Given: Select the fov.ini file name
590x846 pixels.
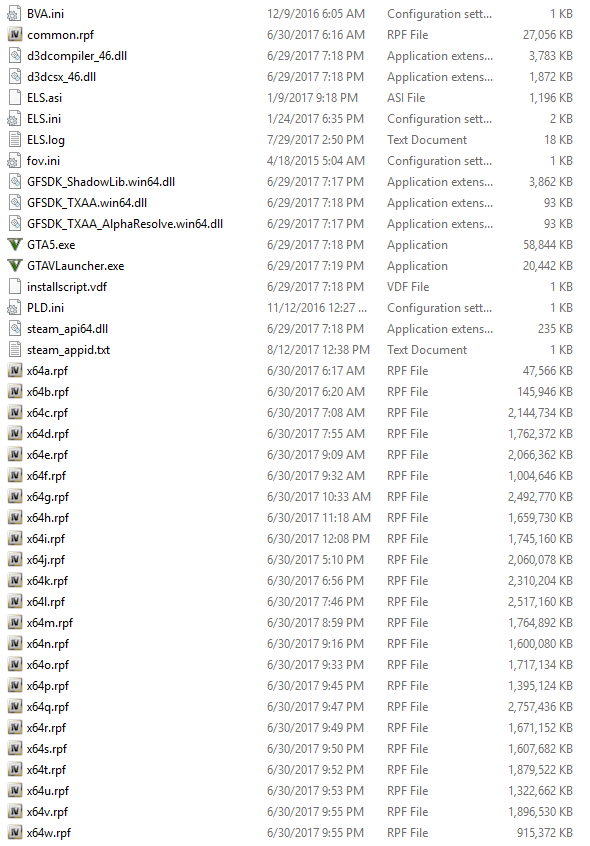Looking at the screenshot, I should click(43, 161).
